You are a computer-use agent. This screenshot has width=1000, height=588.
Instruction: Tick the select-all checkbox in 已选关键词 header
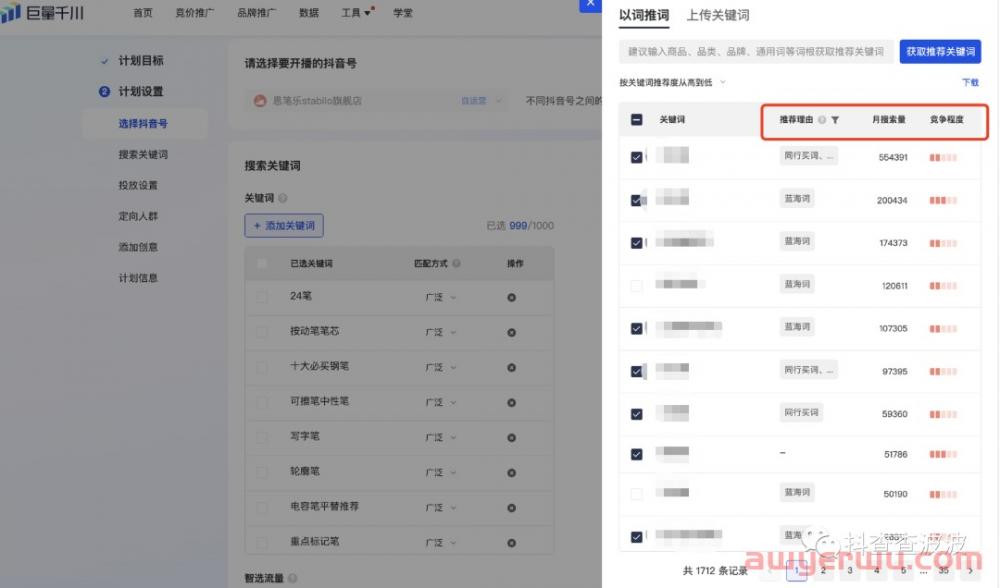[261, 263]
